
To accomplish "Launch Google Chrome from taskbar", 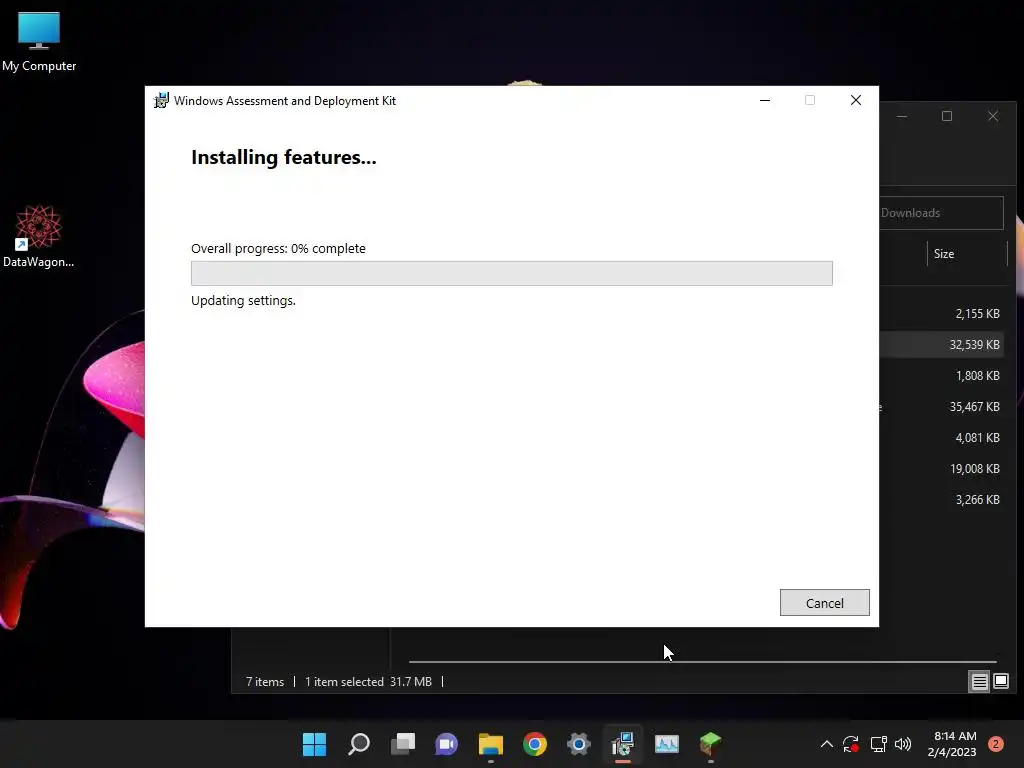I will point(535,744).
